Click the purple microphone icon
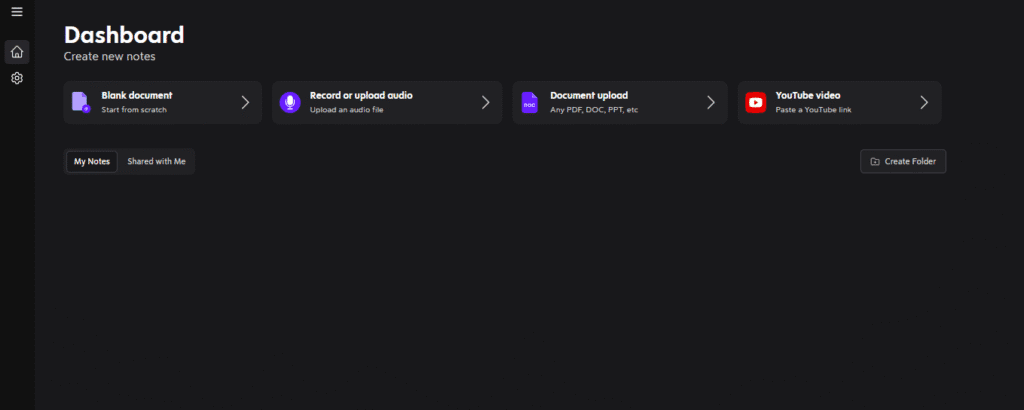Screen dimensions: 1024x410 (290, 102)
